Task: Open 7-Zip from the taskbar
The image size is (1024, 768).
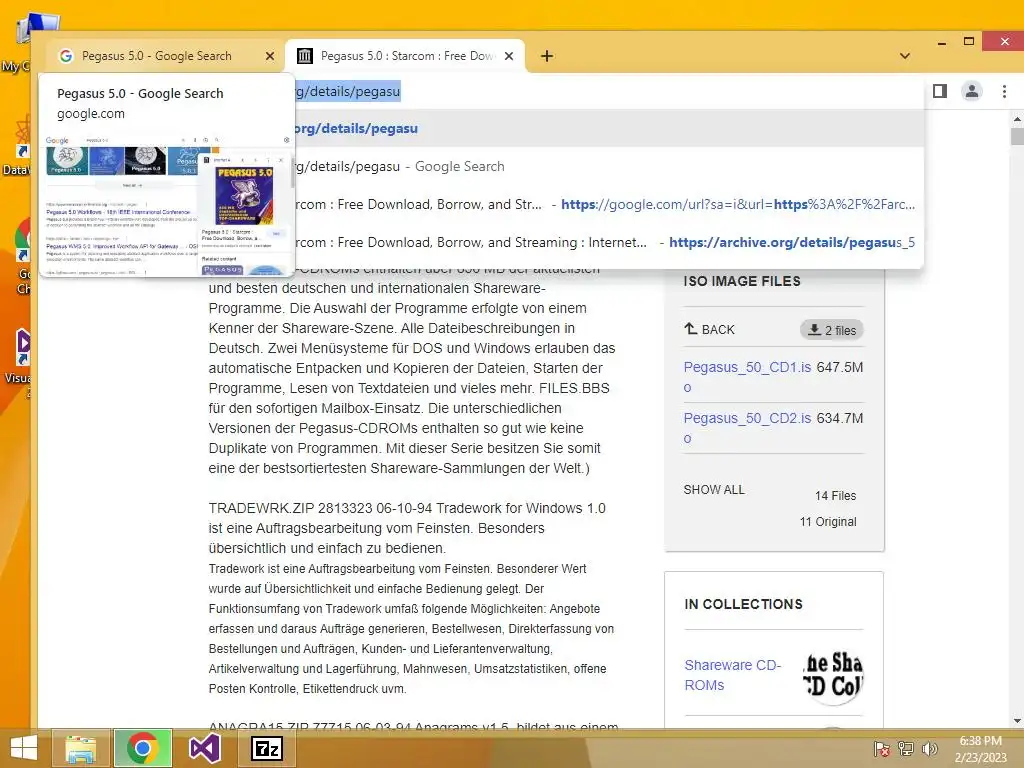Action: (266, 748)
